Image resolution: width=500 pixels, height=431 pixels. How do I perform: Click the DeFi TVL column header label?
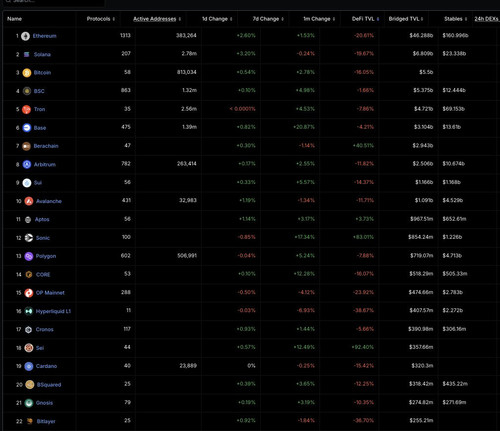(363, 19)
